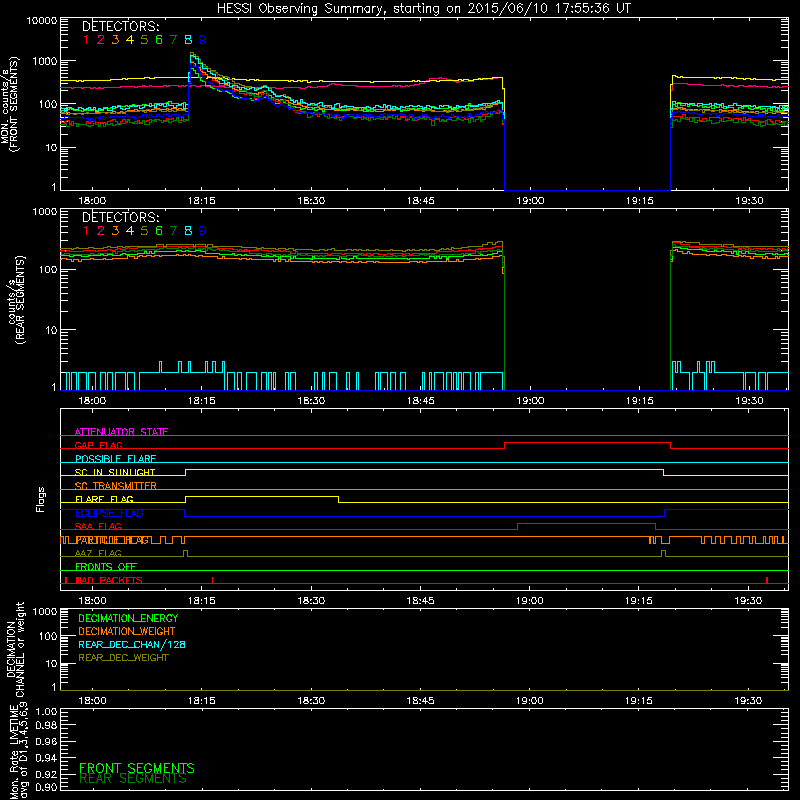This screenshot has width=800, height=800.
Task: Click the ATTENUATOR STATE flag label
Action: point(121,432)
